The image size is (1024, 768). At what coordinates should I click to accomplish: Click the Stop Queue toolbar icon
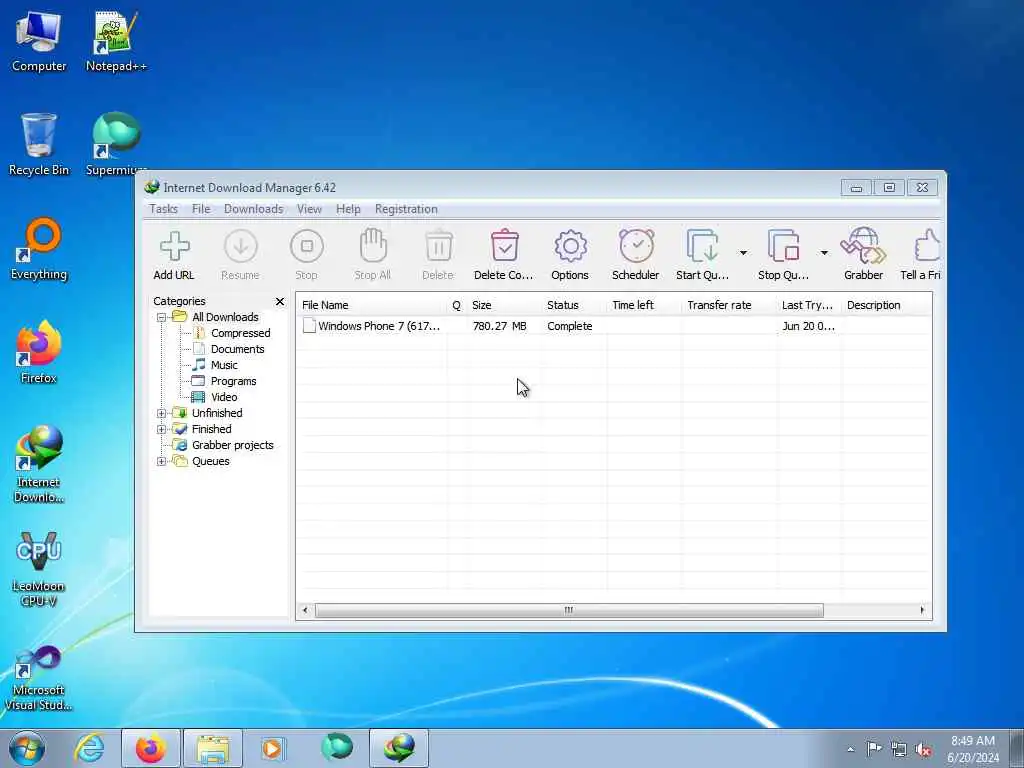point(783,246)
